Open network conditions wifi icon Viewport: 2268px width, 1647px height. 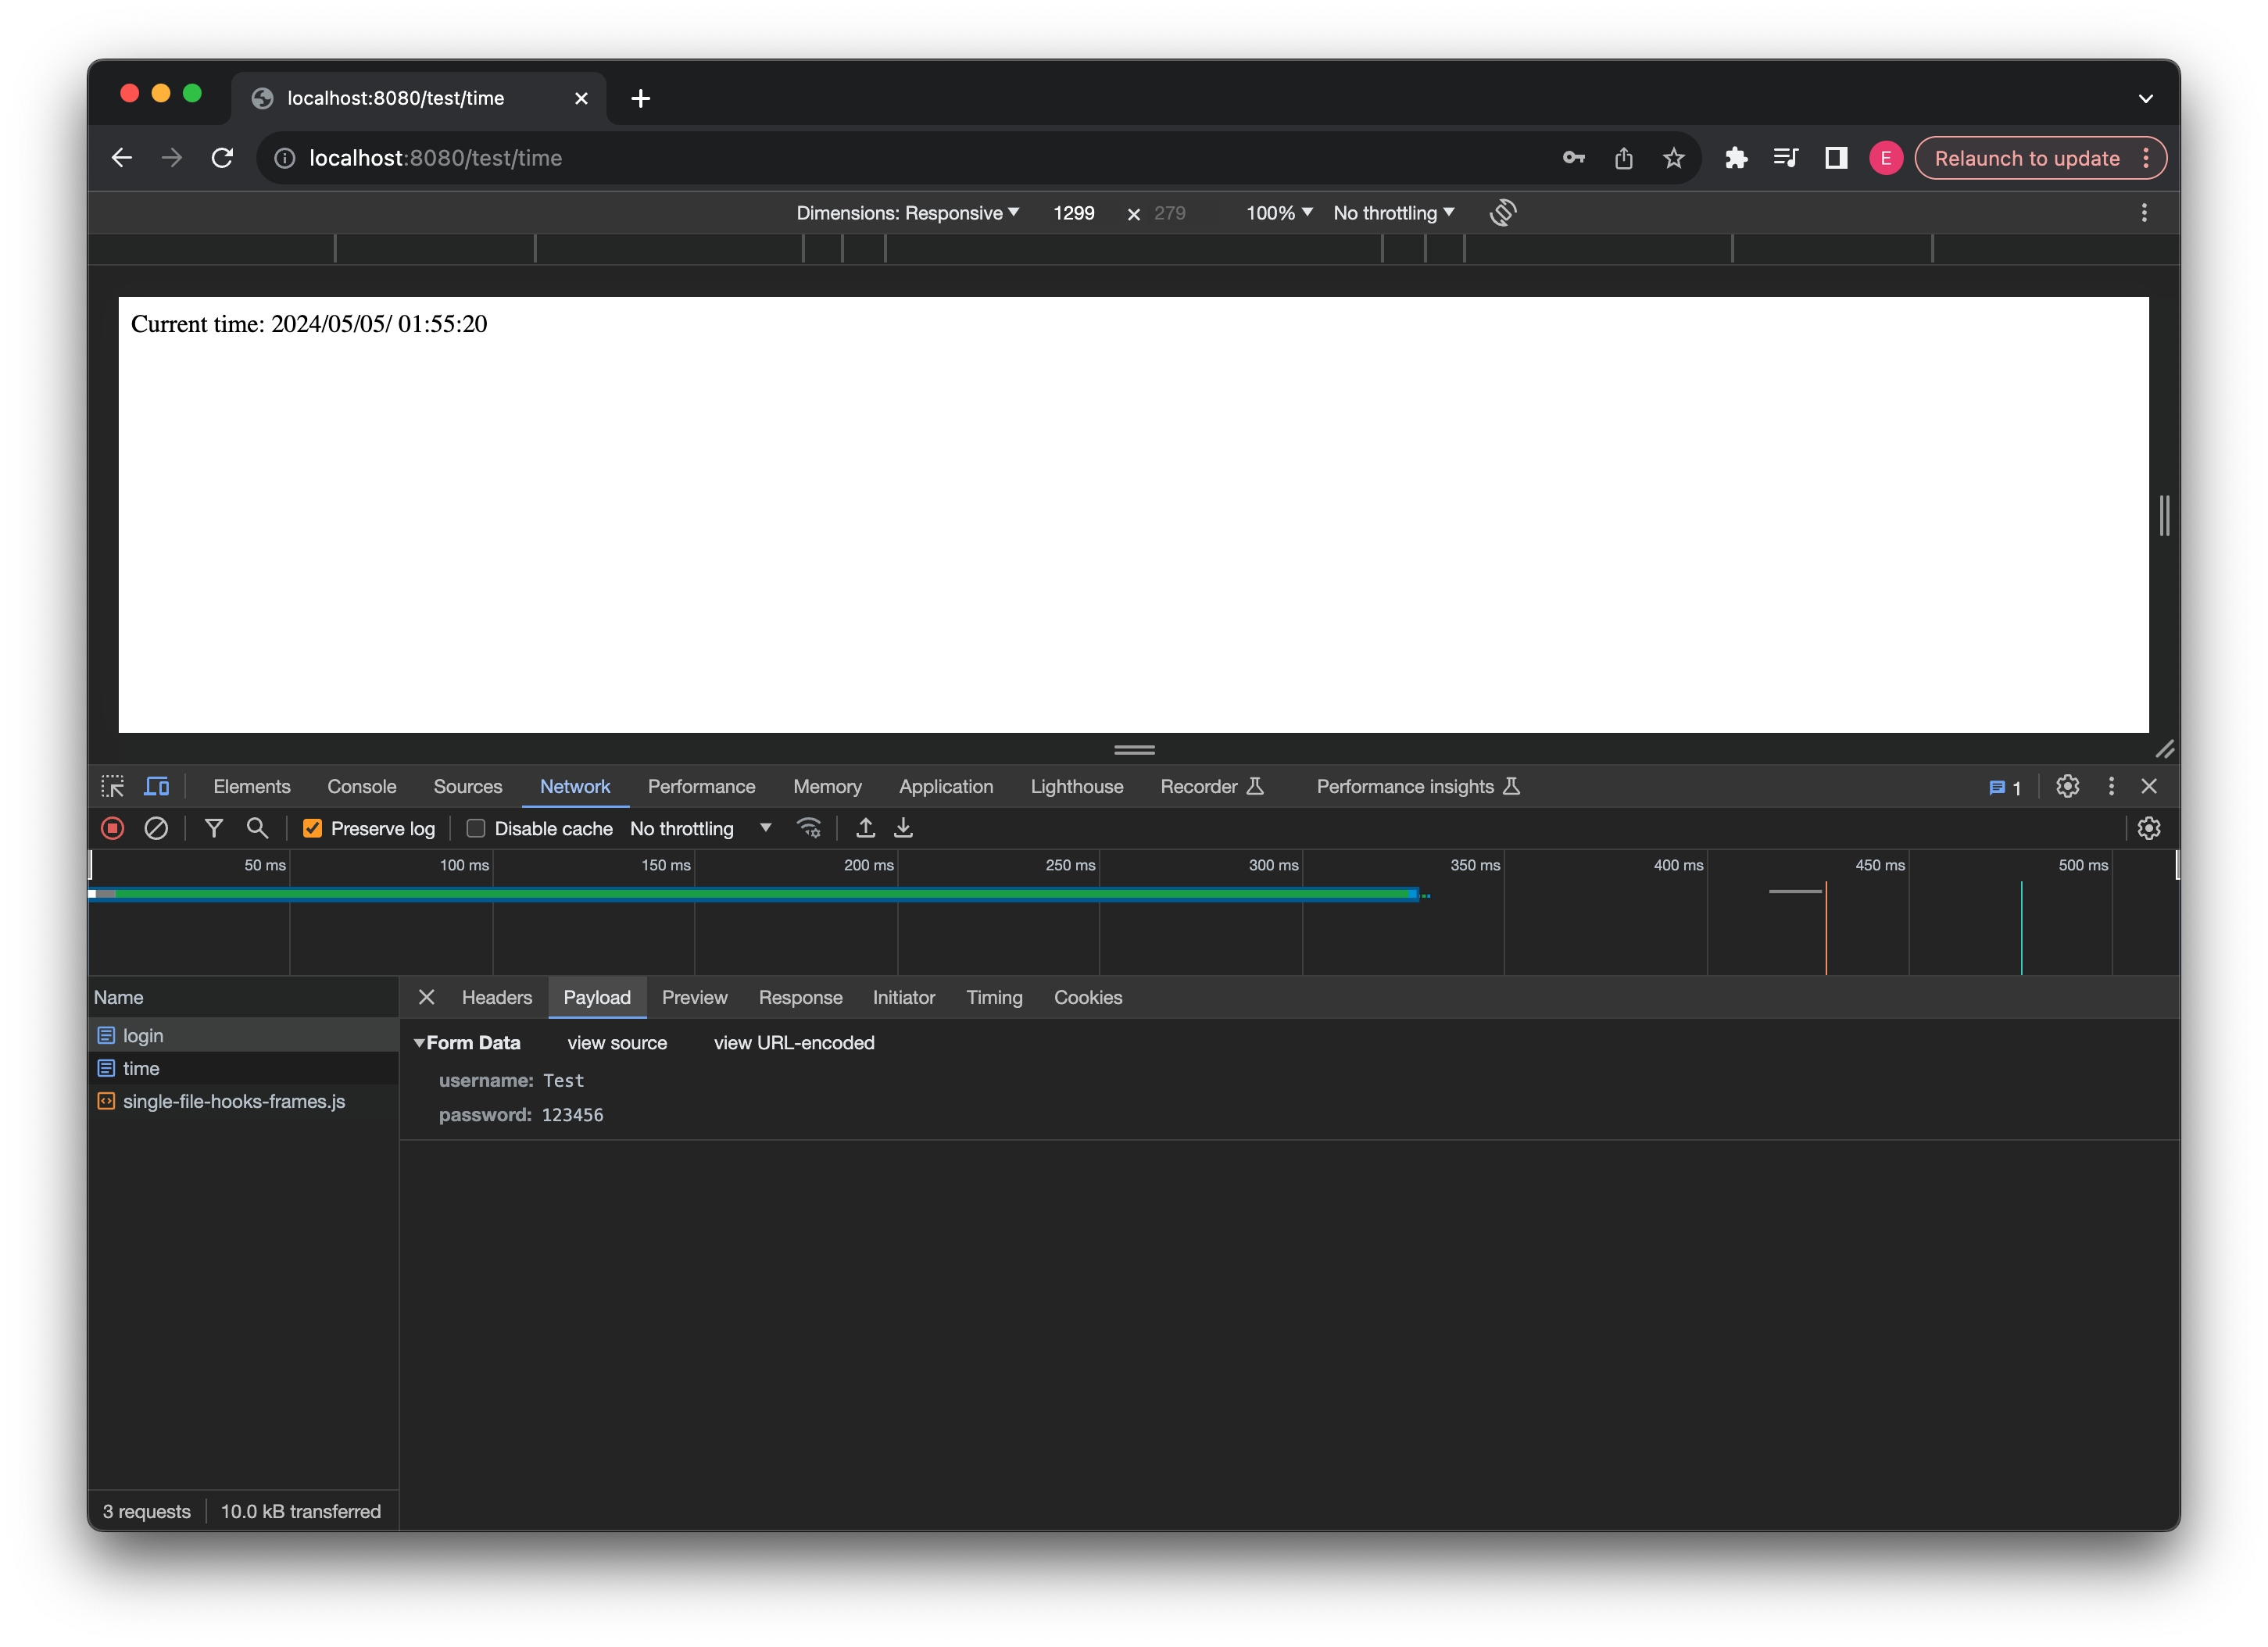pos(808,828)
